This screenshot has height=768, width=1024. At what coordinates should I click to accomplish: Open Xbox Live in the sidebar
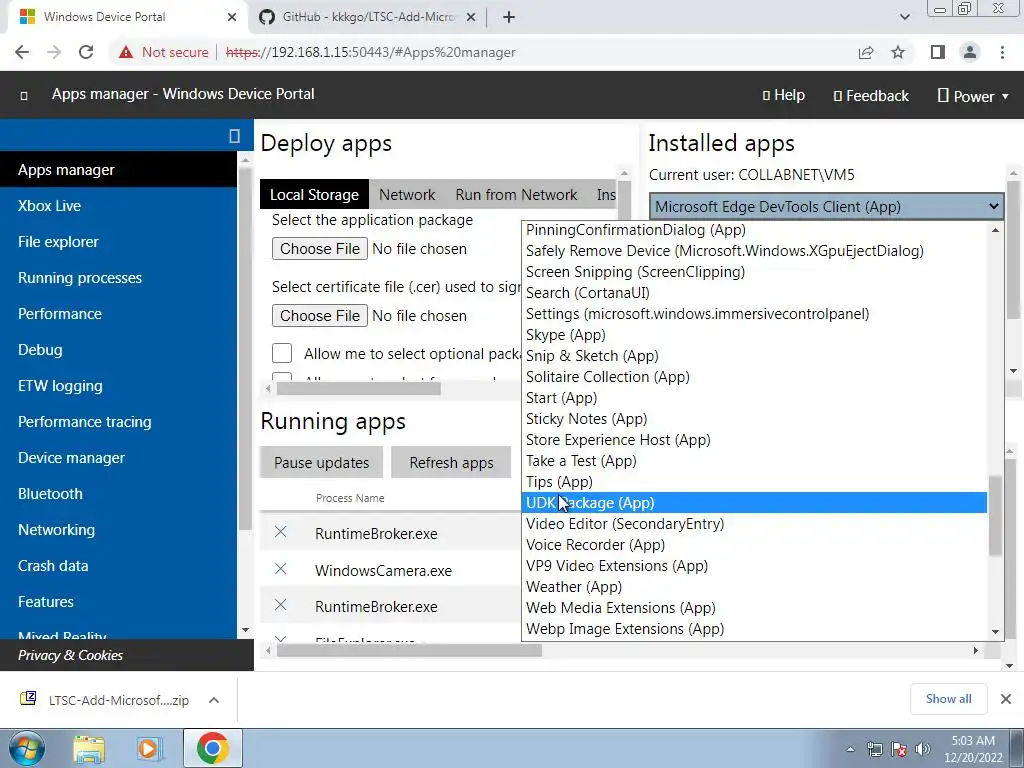pyautogui.click(x=118, y=206)
